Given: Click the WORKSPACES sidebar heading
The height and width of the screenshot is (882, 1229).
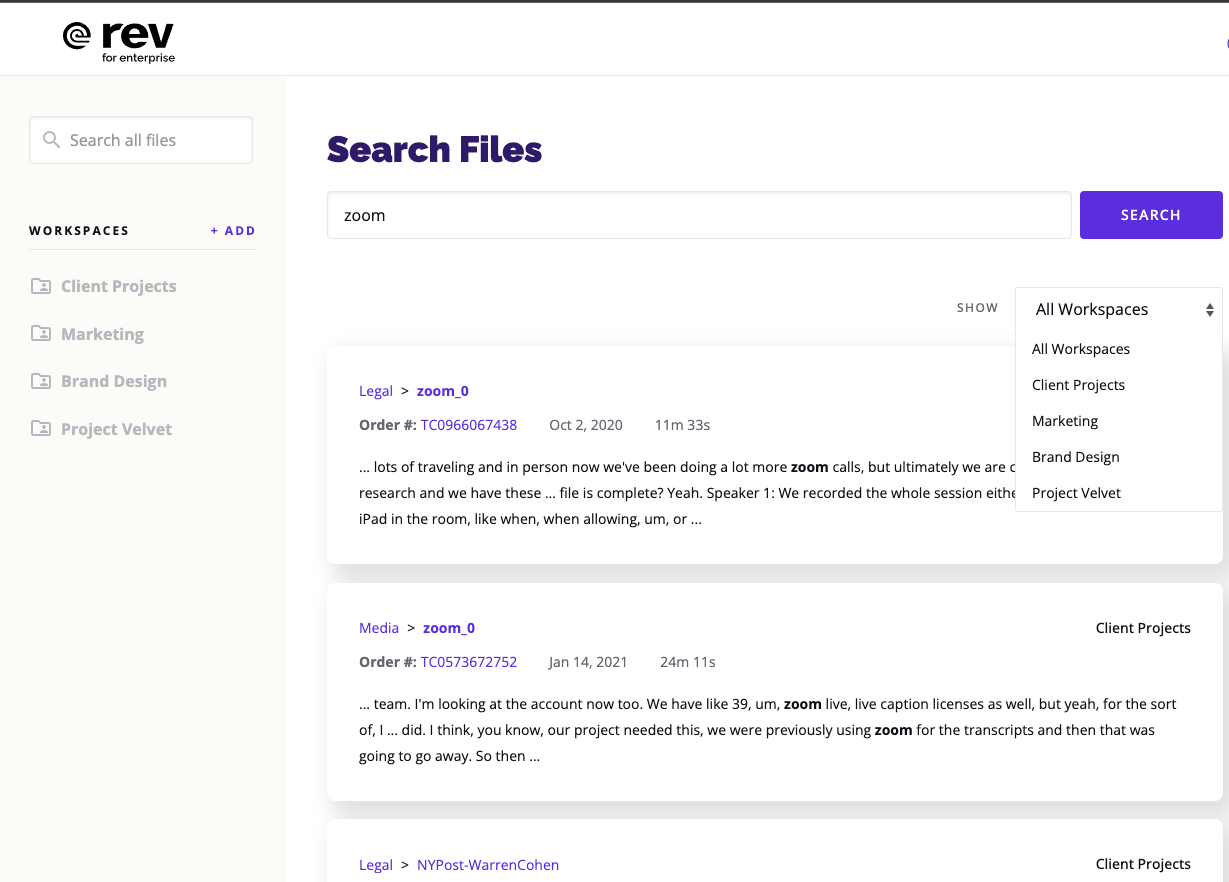Looking at the screenshot, I should [x=79, y=231].
